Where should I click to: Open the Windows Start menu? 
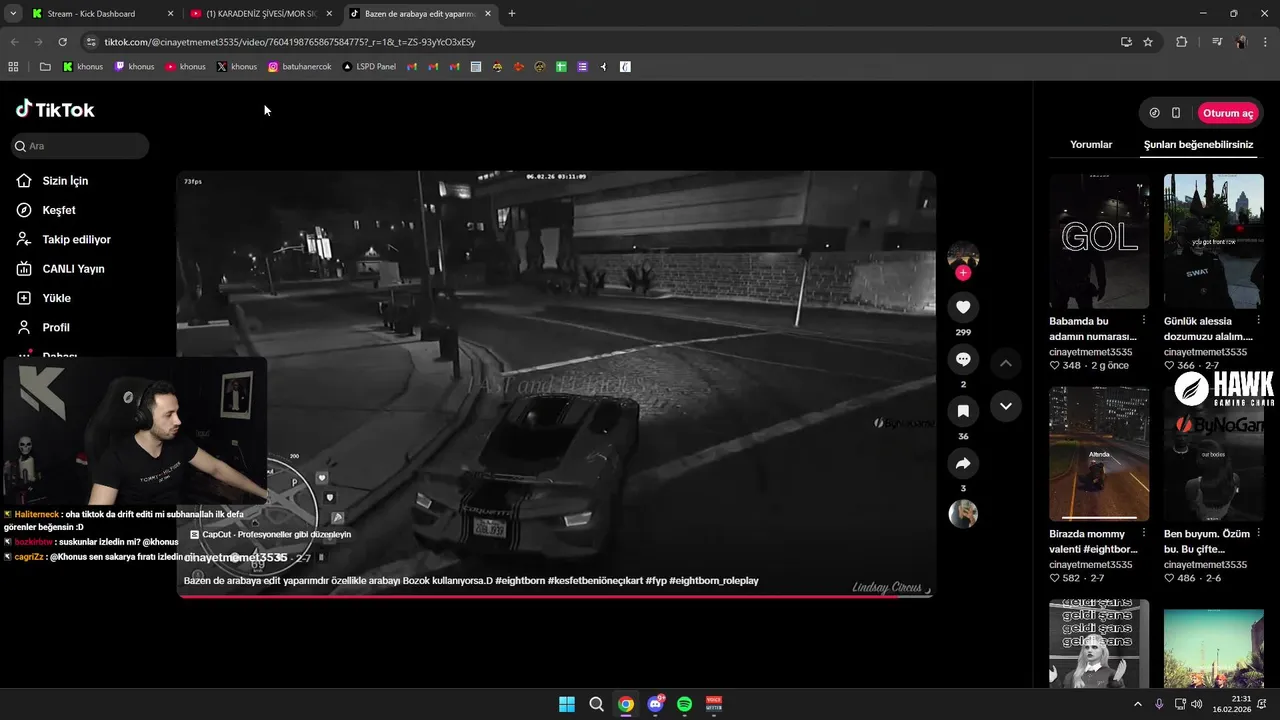(567, 704)
